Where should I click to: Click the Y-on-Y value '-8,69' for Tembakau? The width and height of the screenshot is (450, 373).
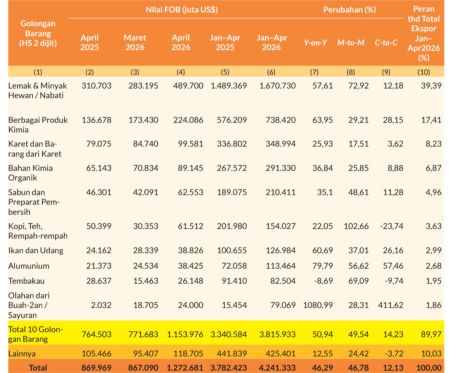pyautogui.click(x=323, y=281)
